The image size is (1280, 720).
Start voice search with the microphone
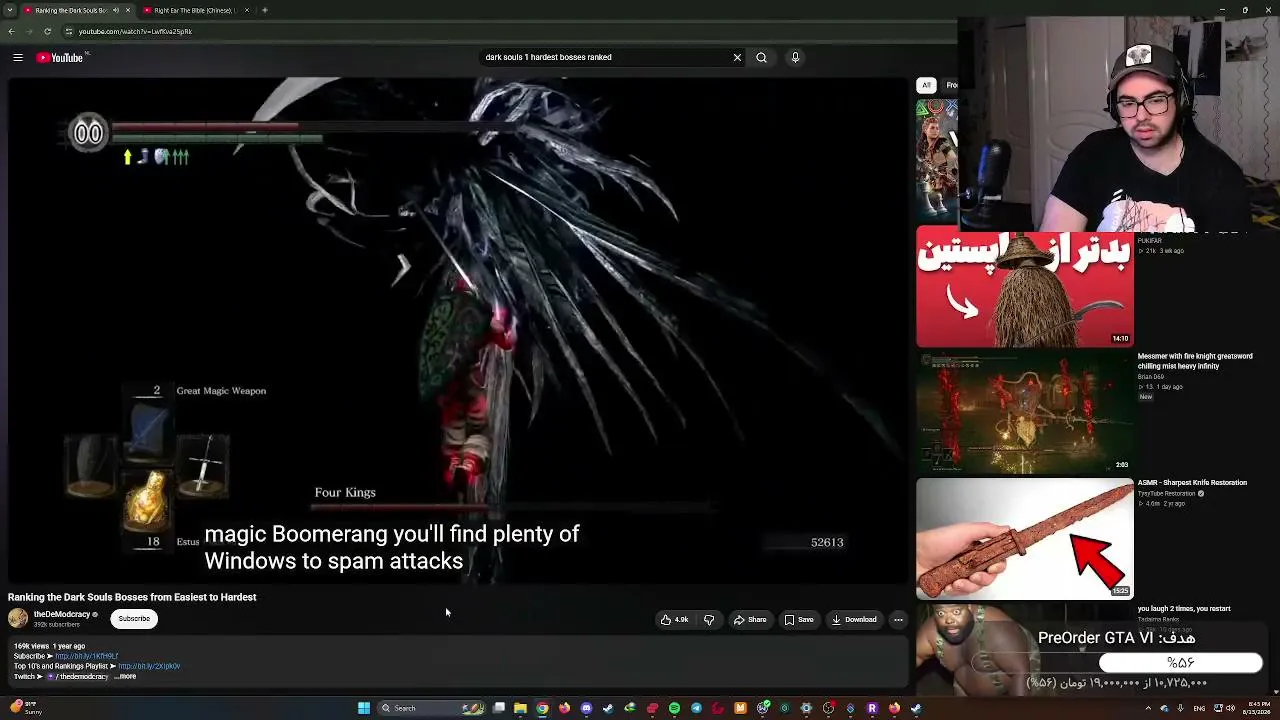[x=795, y=57]
